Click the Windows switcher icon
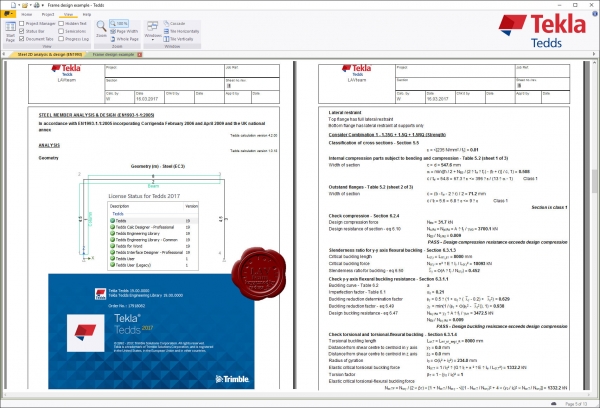The image size is (600, 408). [x=153, y=26]
